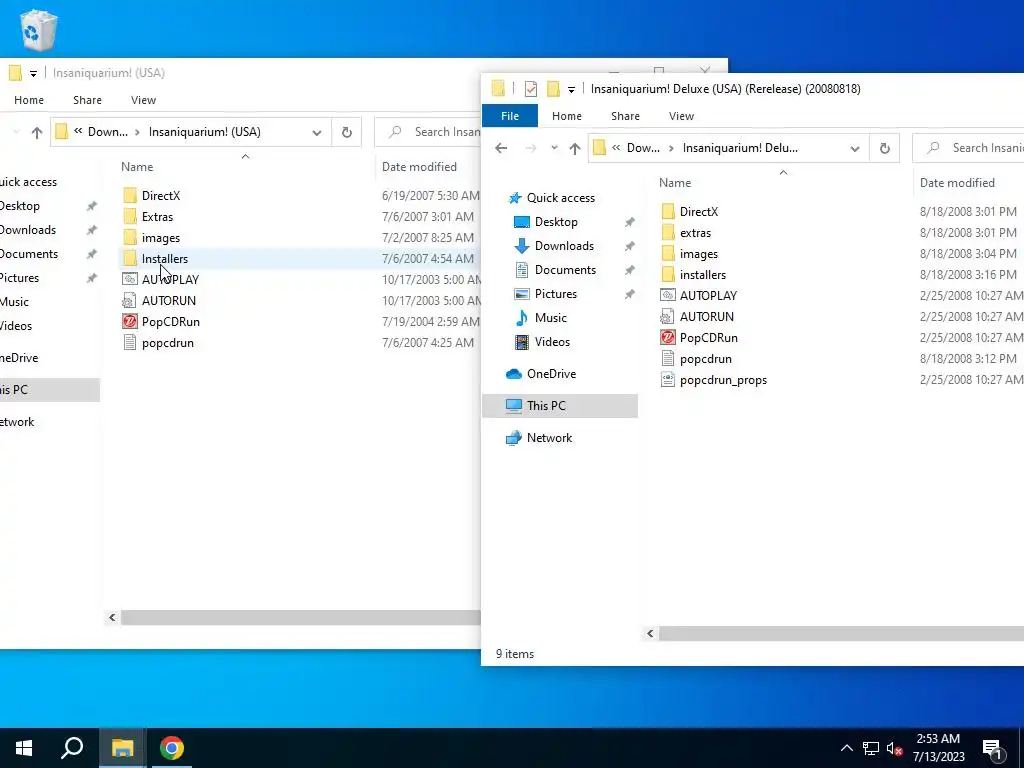1024x768 pixels.
Task: Click the muted volume tray icon
Action: [x=894, y=748]
